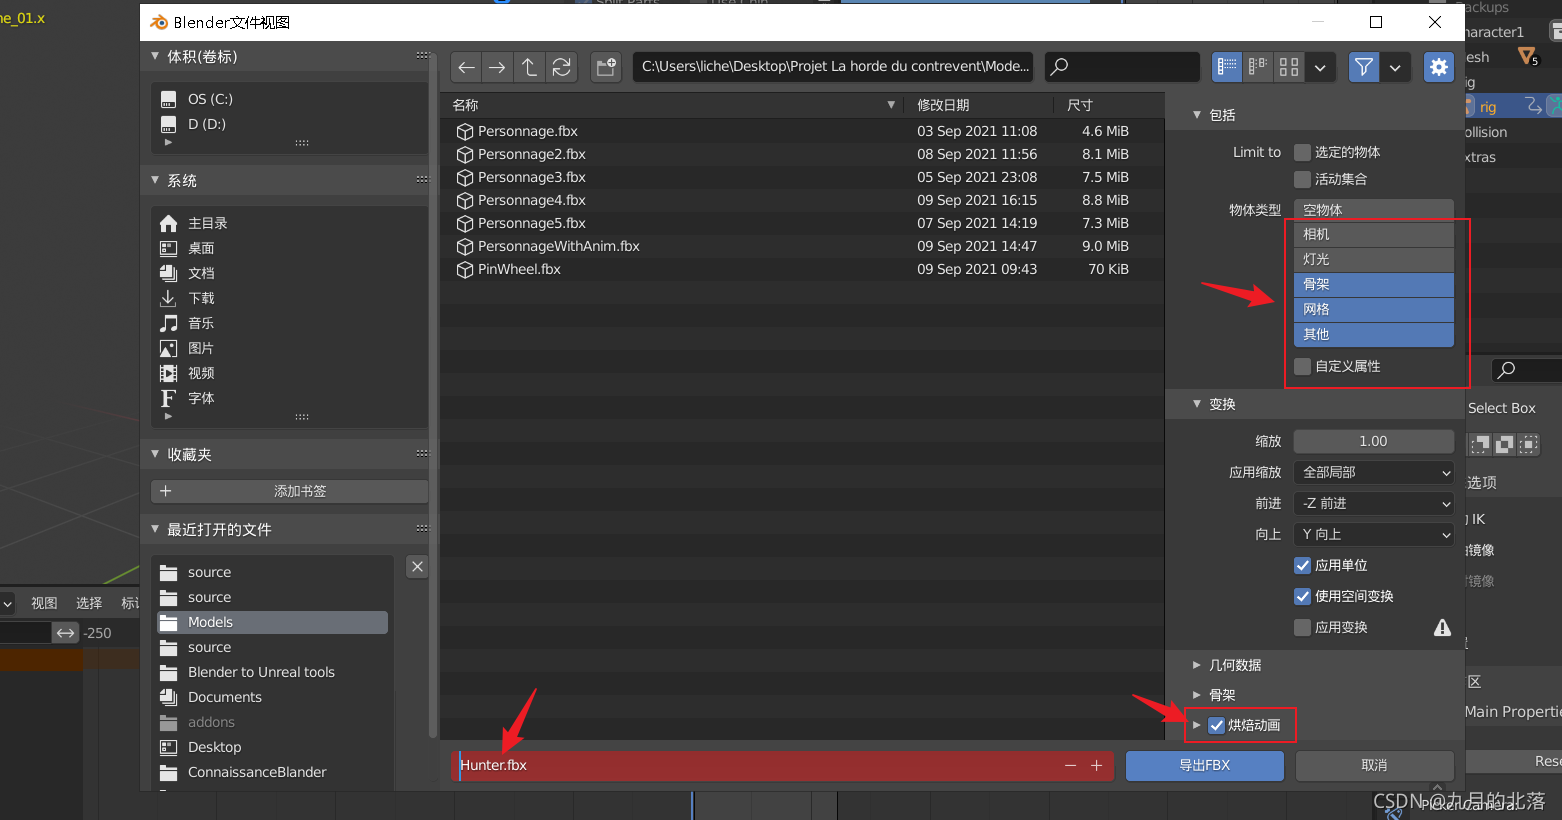Screen dimensions: 1562x820
Task: Clear the recent files list
Action: tap(418, 567)
